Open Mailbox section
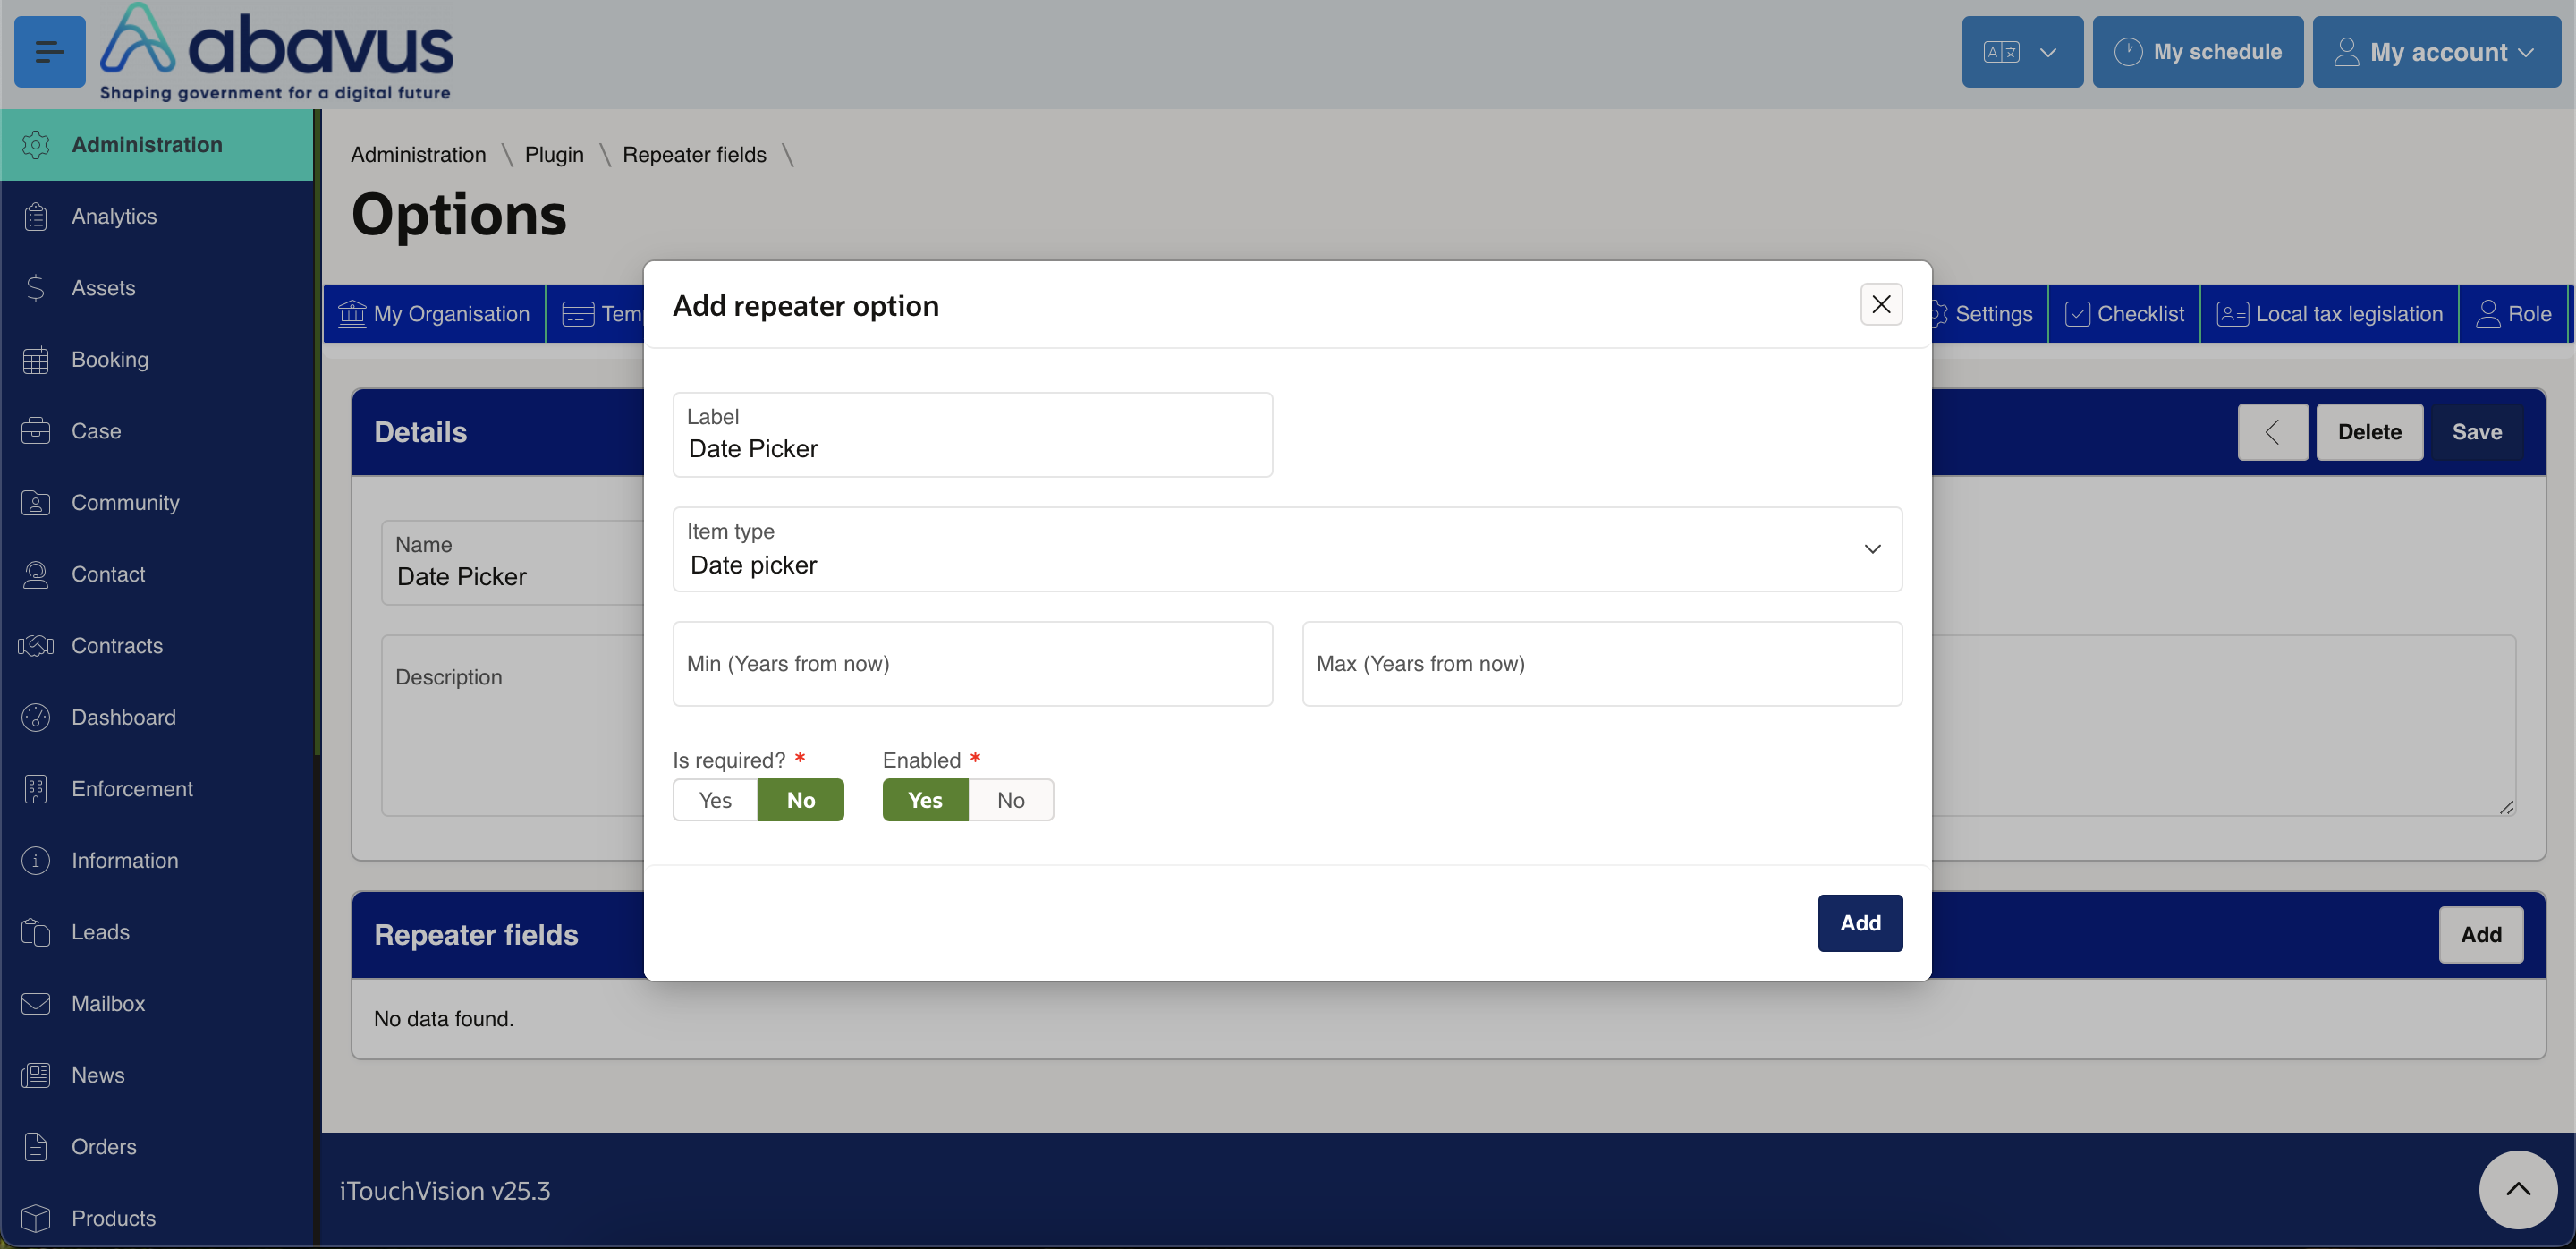The width and height of the screenshot is (2576, 1249). tap(157, 1003)
